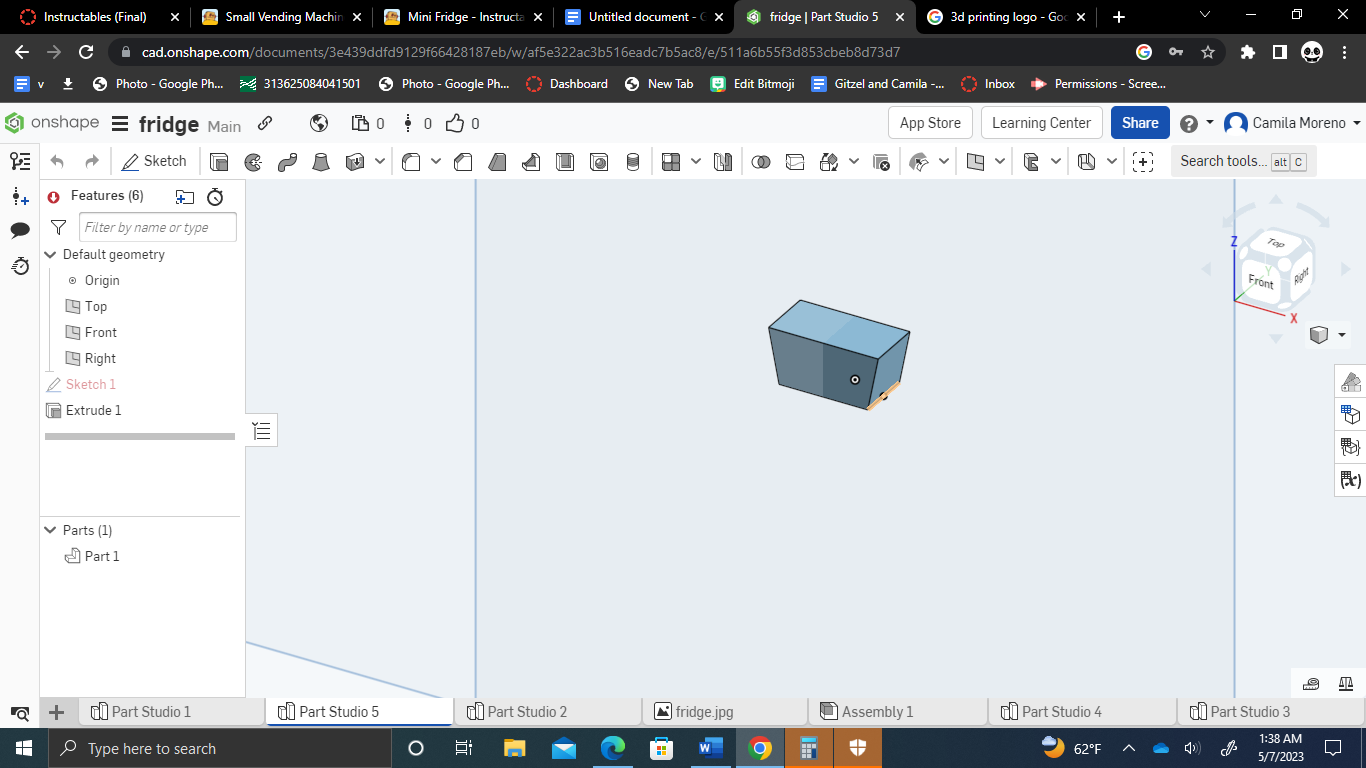Select the Fillet tool

pos(410,161)
